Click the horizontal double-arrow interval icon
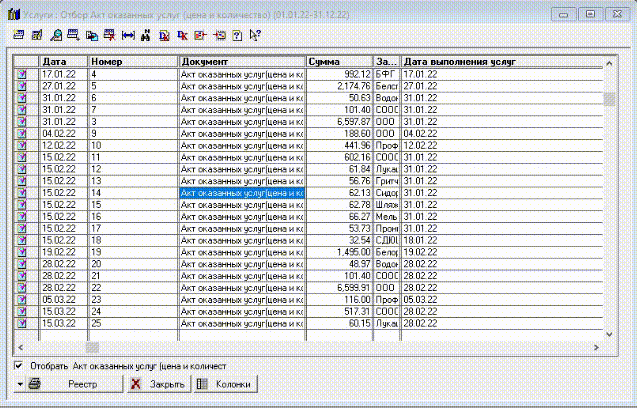637x408 pixels. click(129, 35)
